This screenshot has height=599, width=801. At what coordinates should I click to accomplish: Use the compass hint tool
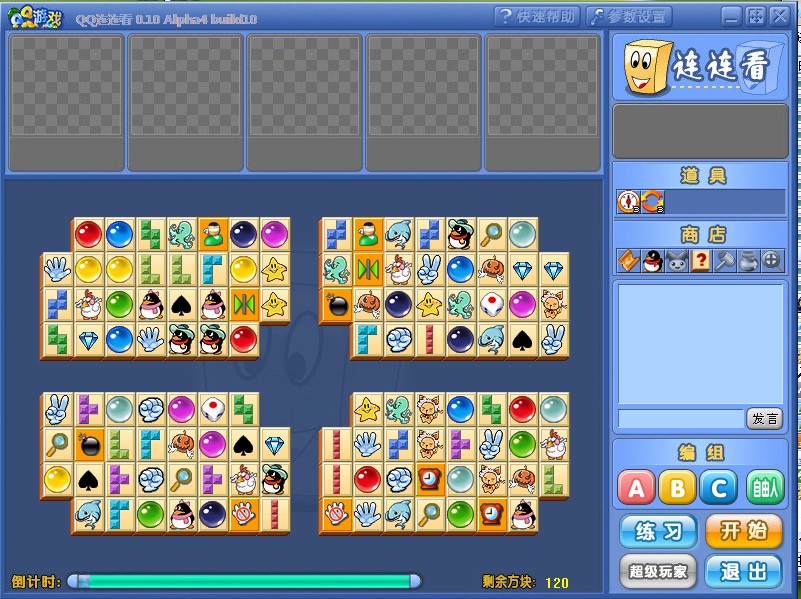tap(628, 202)
